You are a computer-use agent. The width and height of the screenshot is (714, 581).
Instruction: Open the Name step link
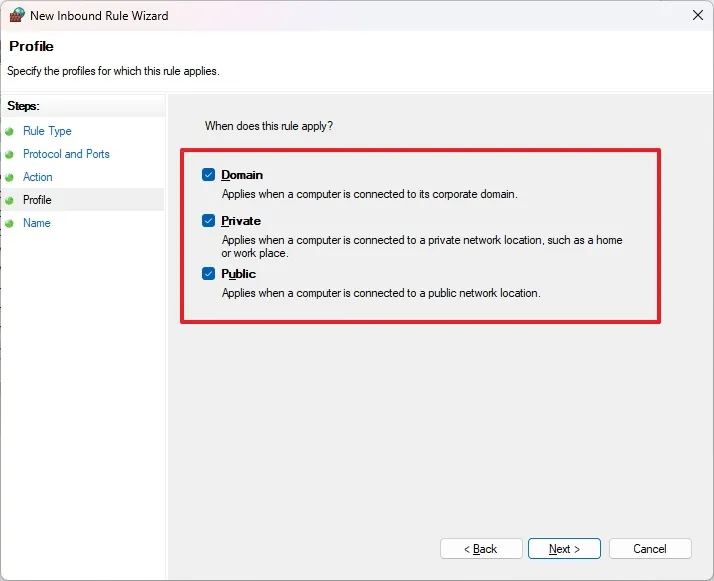(37, 223)
